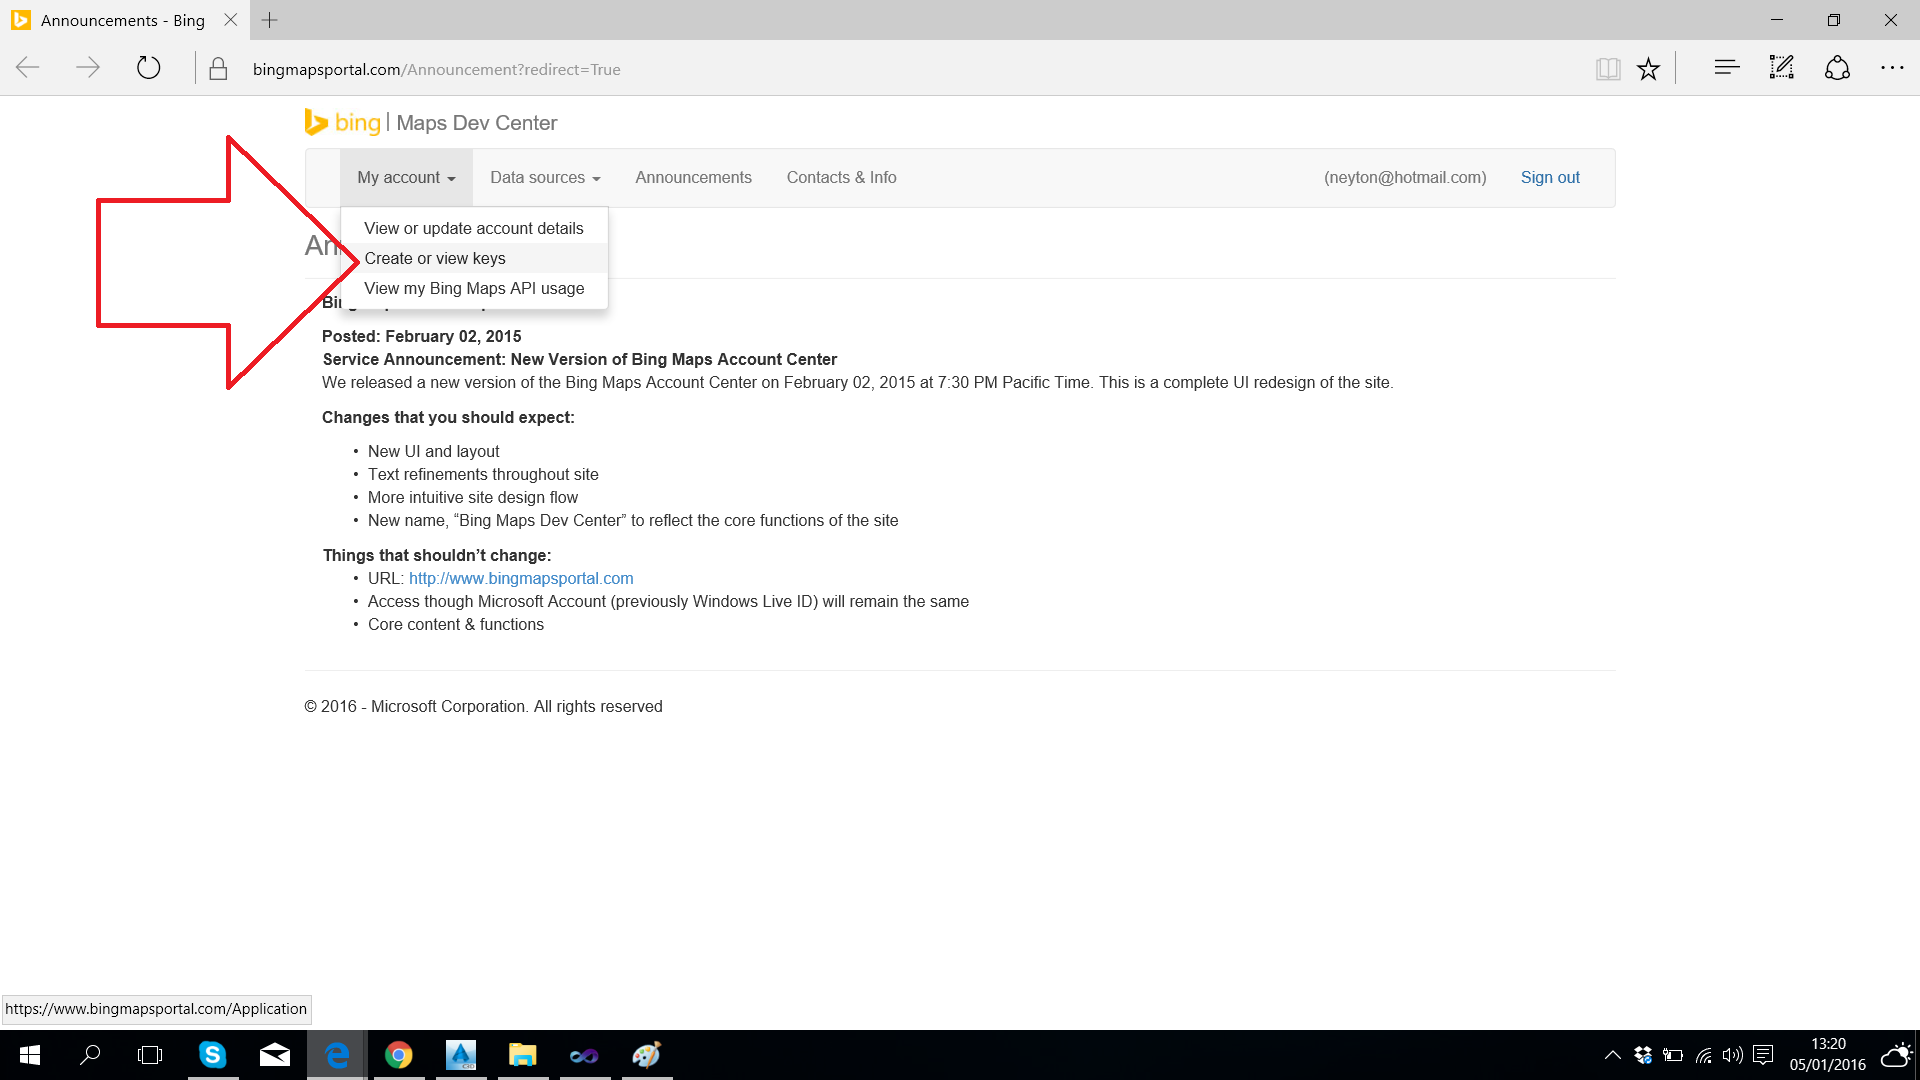Open Action Center notifications icon
The width and height of the screenshot is (1920, 1080).
(x=1763, y=1055)
